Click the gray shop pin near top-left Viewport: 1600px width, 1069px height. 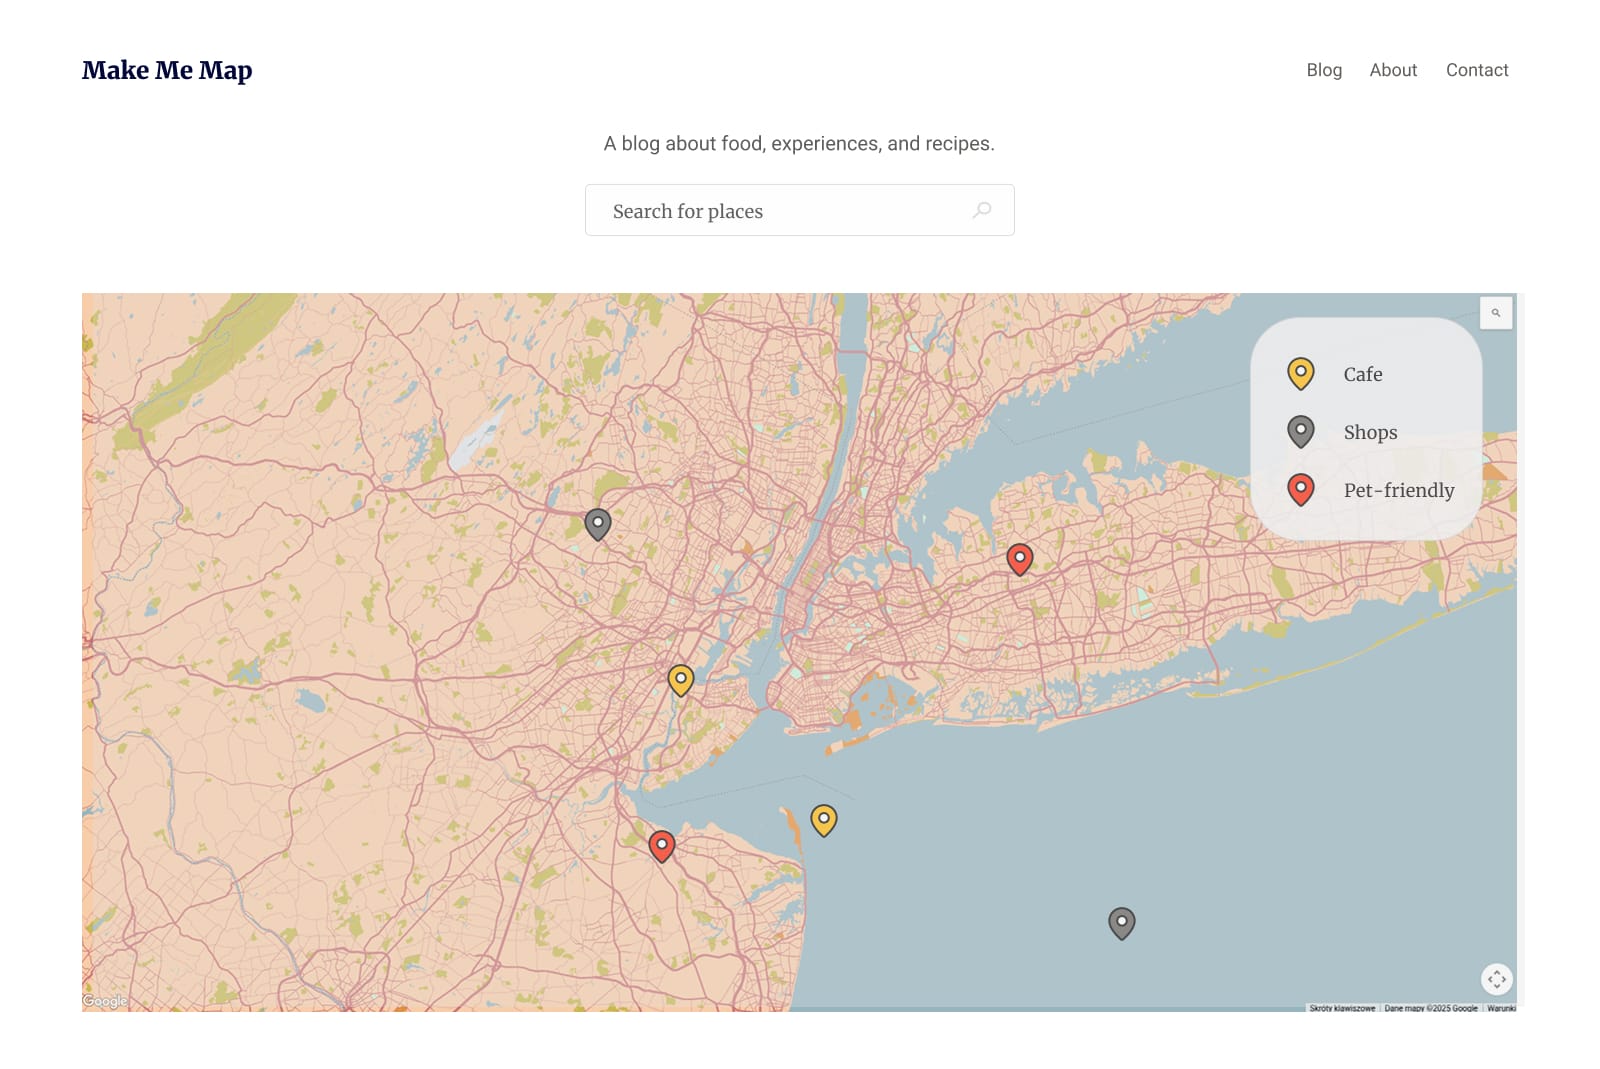pyautogui.click(x=598, y=524)
